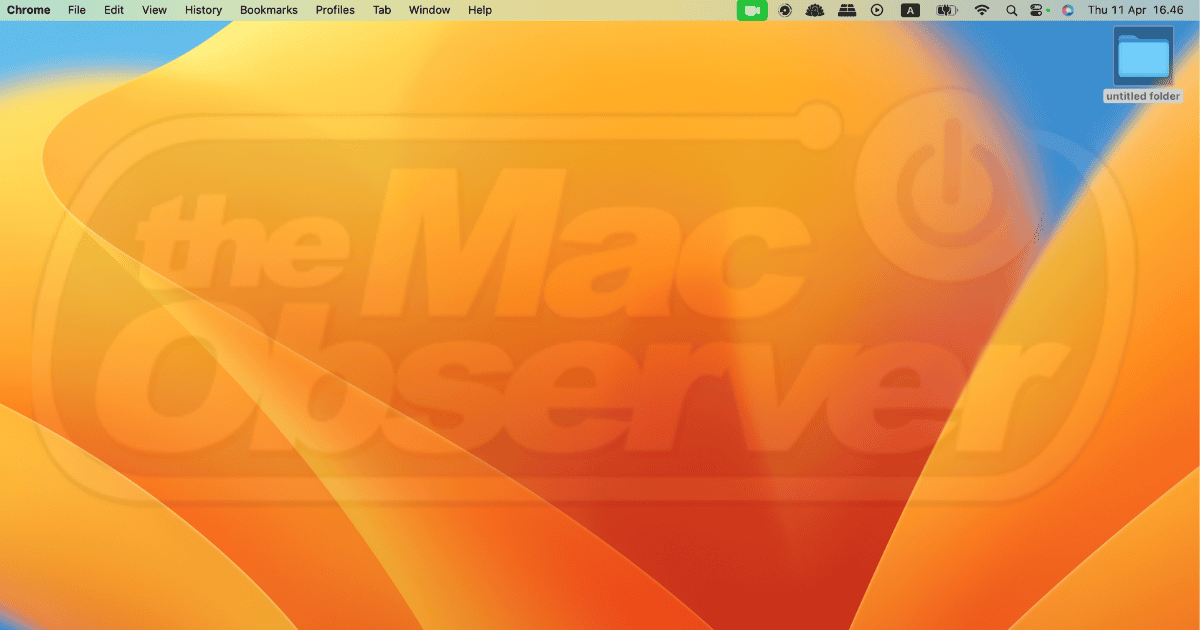Click the Siri icon
This screenshot has width=1200, height=630.
pos(1068,10)
